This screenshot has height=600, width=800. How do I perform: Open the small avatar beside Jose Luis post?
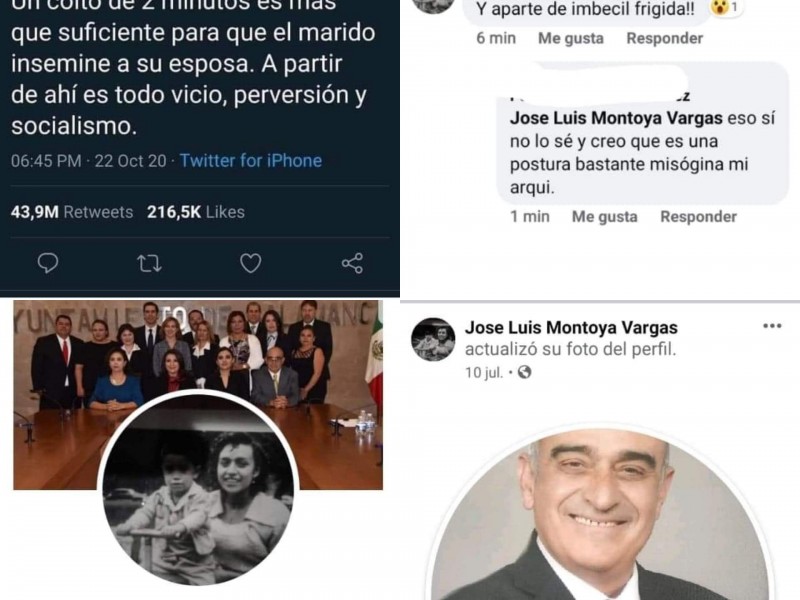click(433, 339)
